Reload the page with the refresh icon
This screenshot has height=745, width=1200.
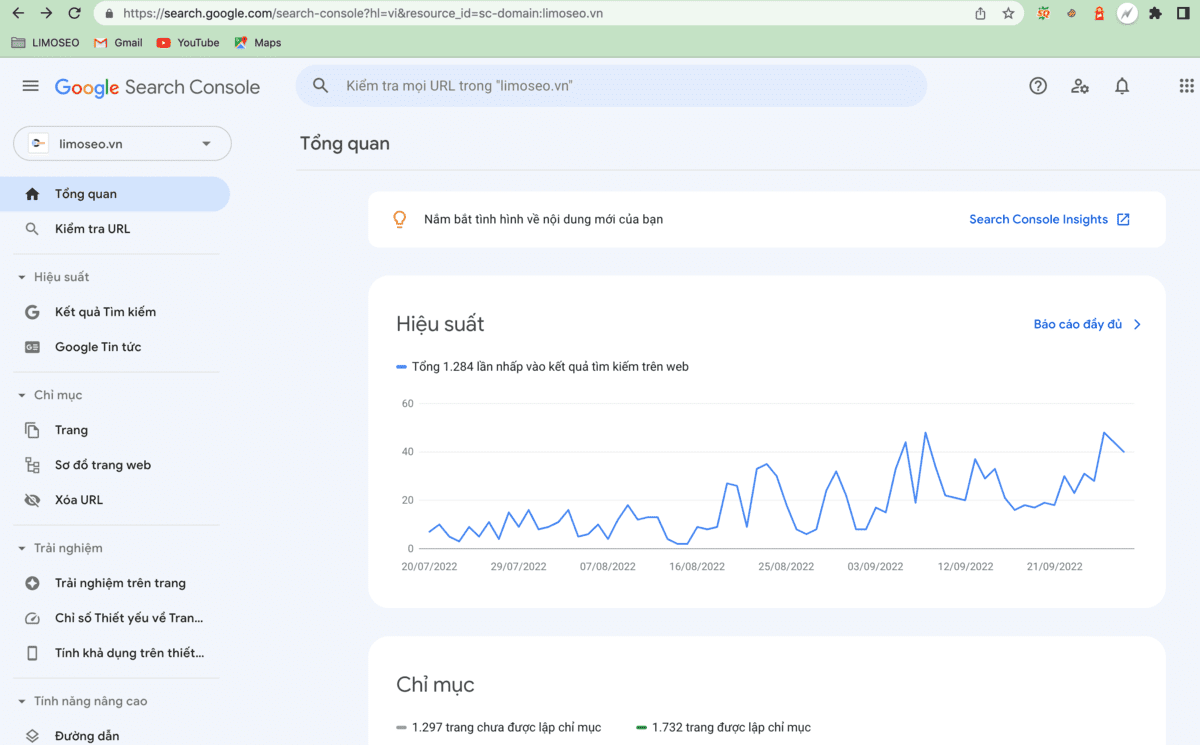tap(74, 13)
